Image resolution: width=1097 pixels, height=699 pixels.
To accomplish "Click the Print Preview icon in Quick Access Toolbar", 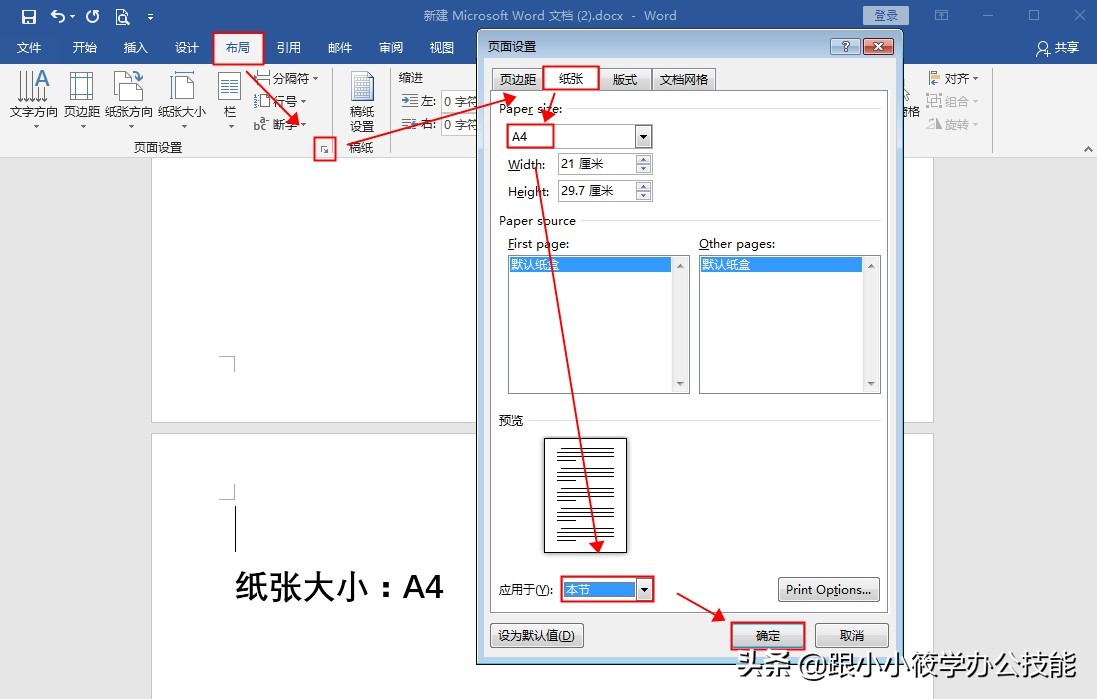I will click(121, 16).
